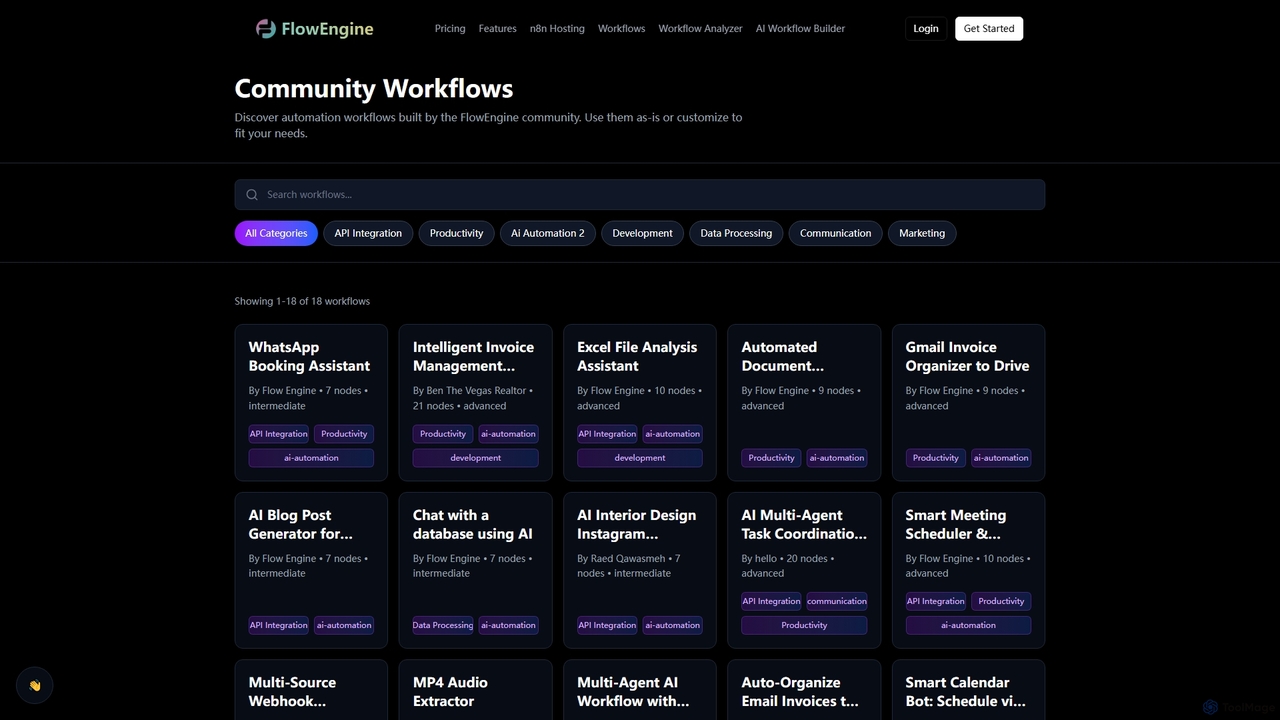Open the Workflows nav item
This screenshot has width=1280, height=720.
pos(621,28)
